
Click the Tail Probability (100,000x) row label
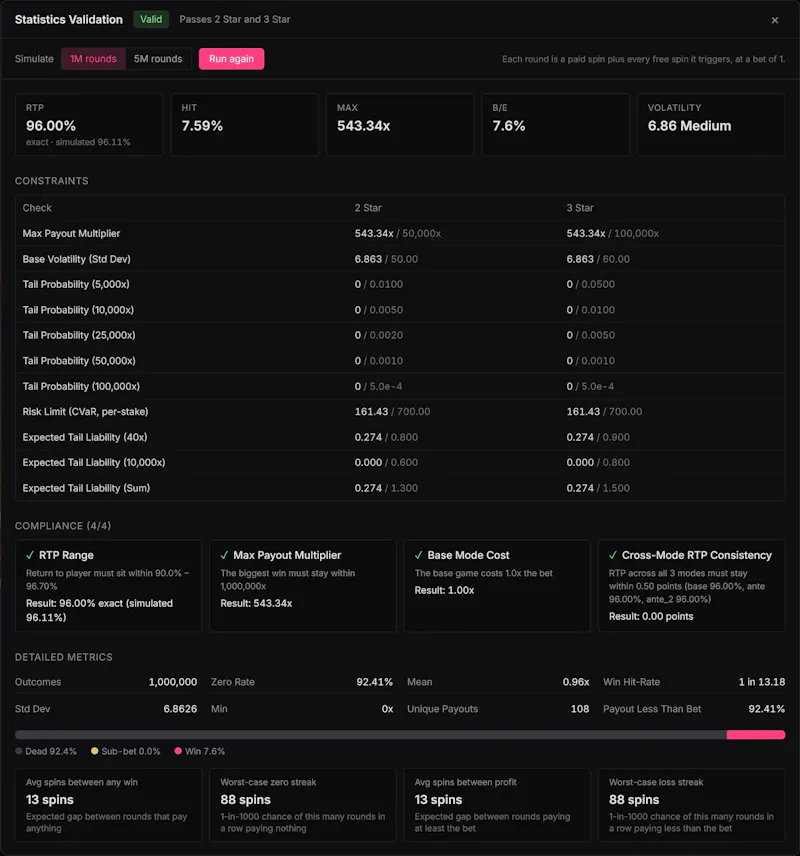(81, 387)
